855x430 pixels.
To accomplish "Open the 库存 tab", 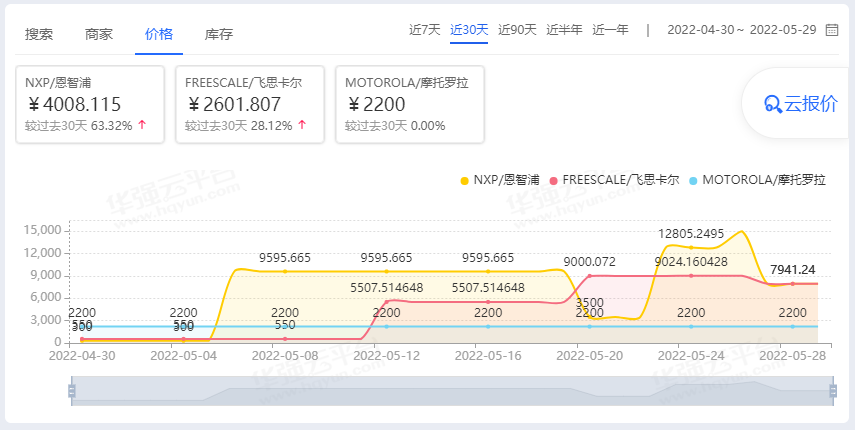I will pyautogui.click(x=219, y=34).
